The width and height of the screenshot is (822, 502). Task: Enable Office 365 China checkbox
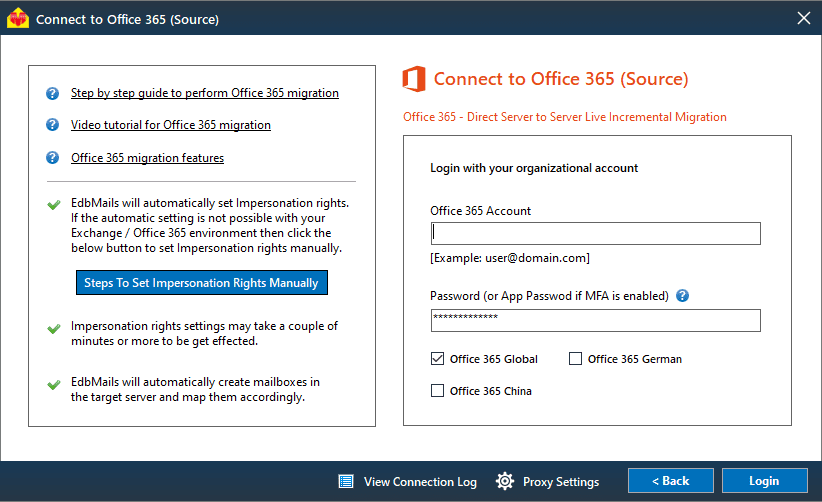click(437, 391)
